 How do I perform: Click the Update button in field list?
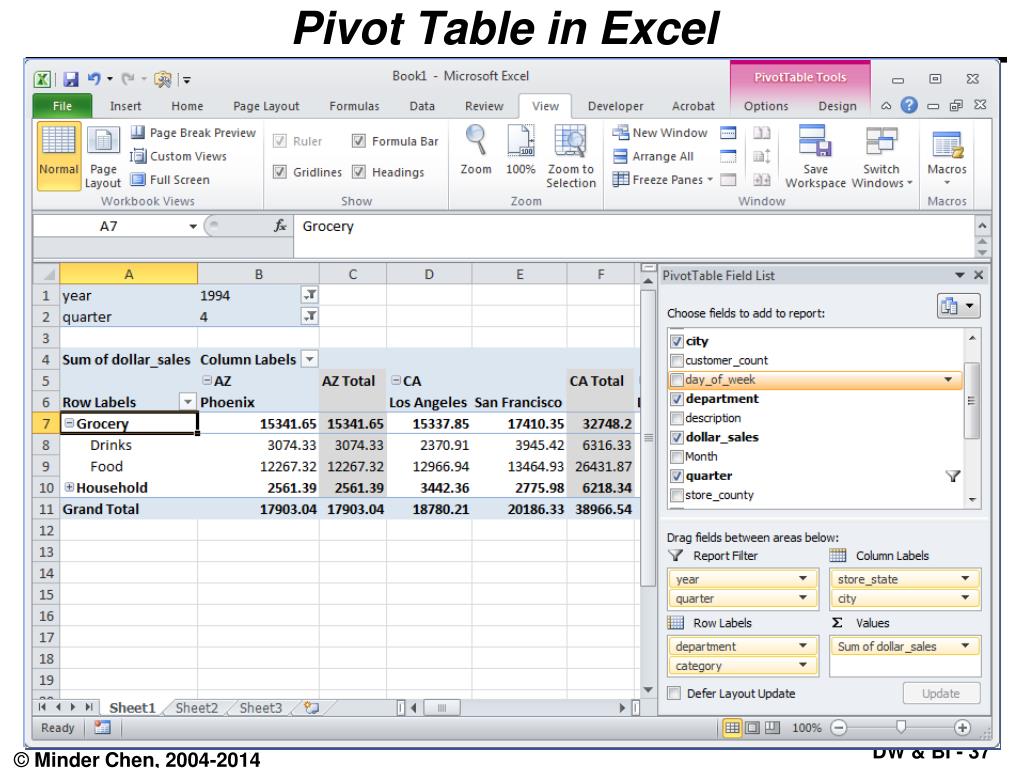pyautogui.click(x=941, y=693)
